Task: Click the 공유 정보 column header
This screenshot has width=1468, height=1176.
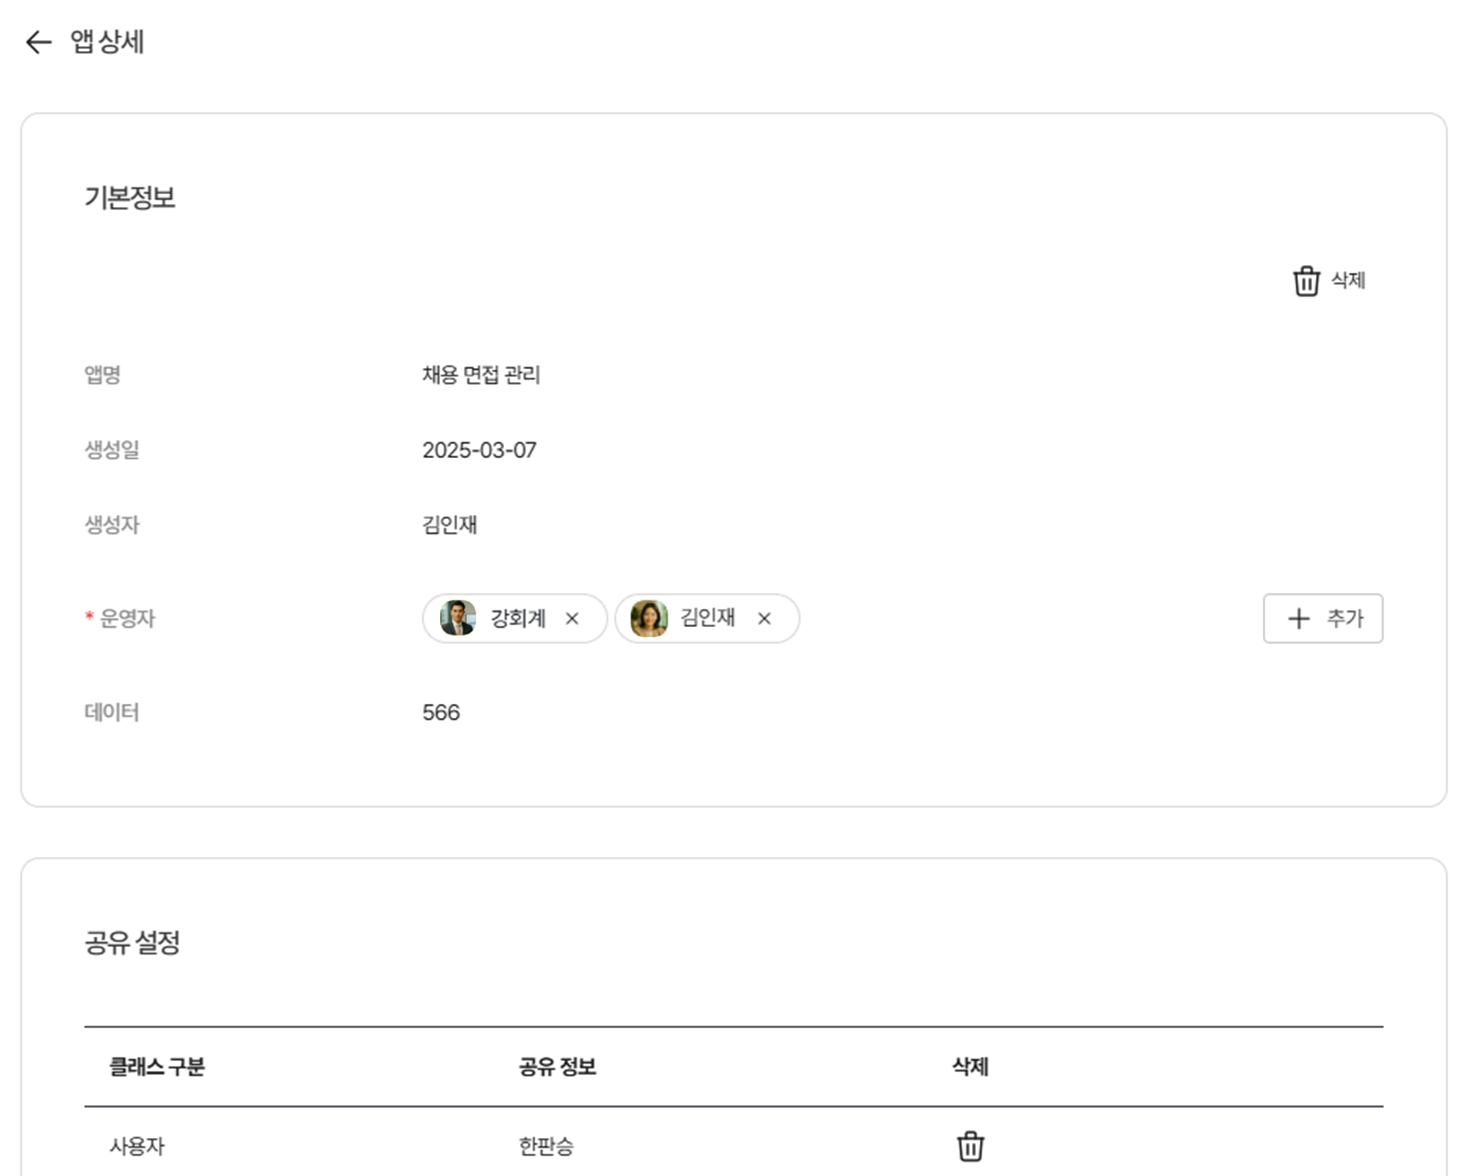Action: [x=557, y=1067]
